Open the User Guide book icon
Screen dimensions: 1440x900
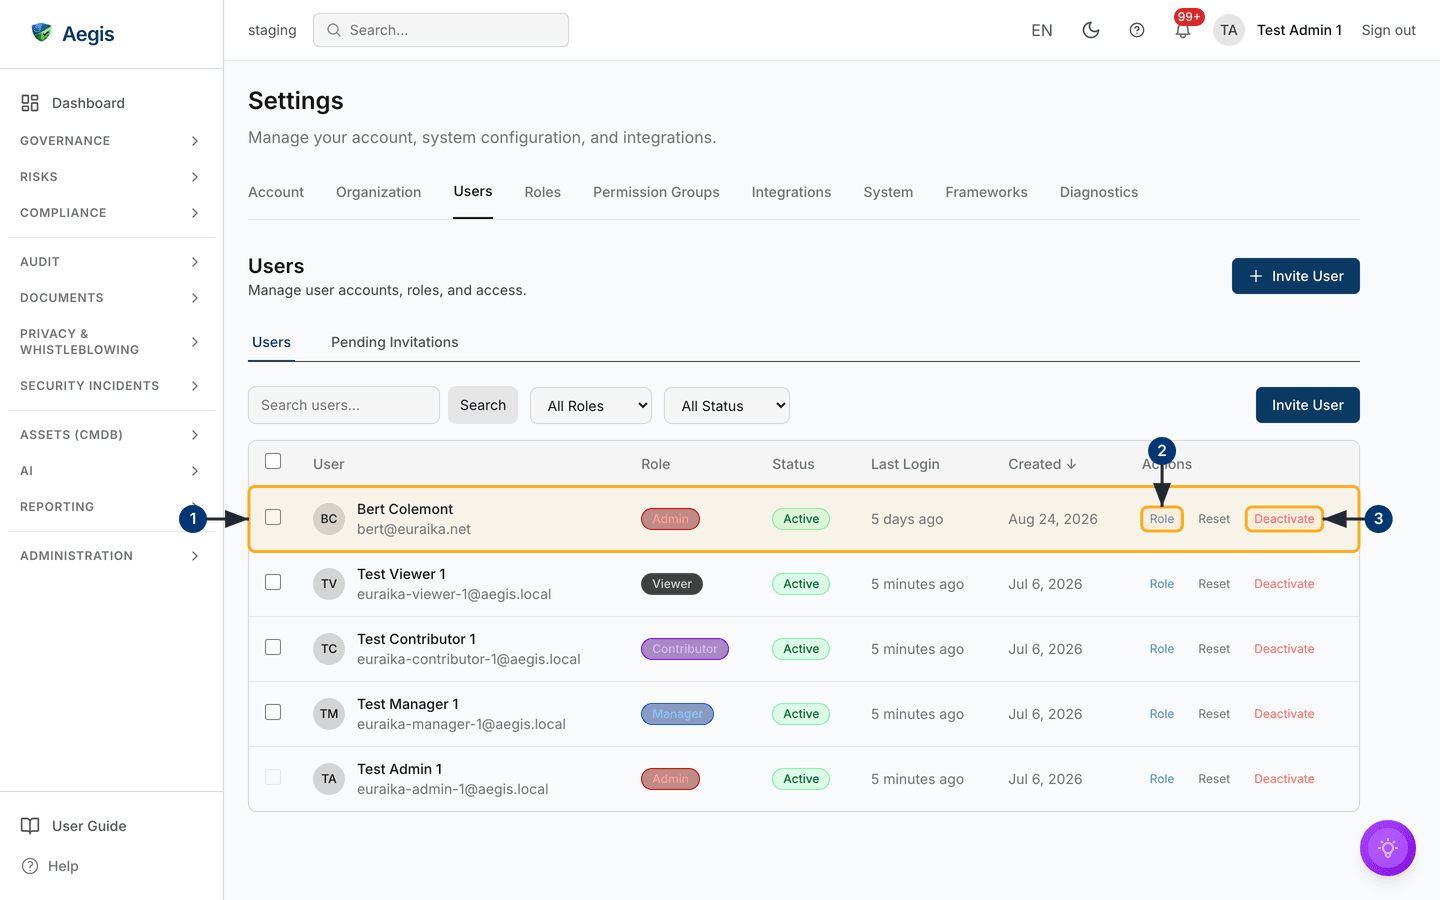pyautogui.click(x=30, y=826)
